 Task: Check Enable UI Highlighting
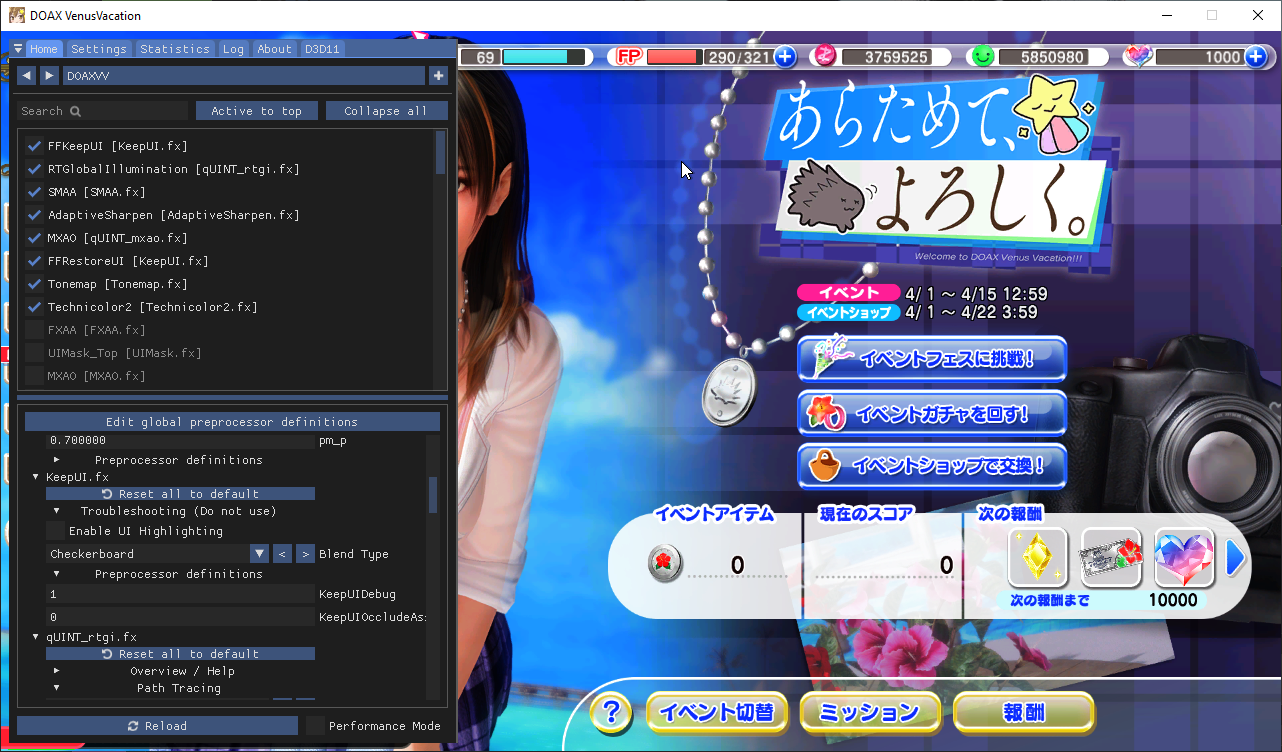pyautogui.click(x=55, y=531)
